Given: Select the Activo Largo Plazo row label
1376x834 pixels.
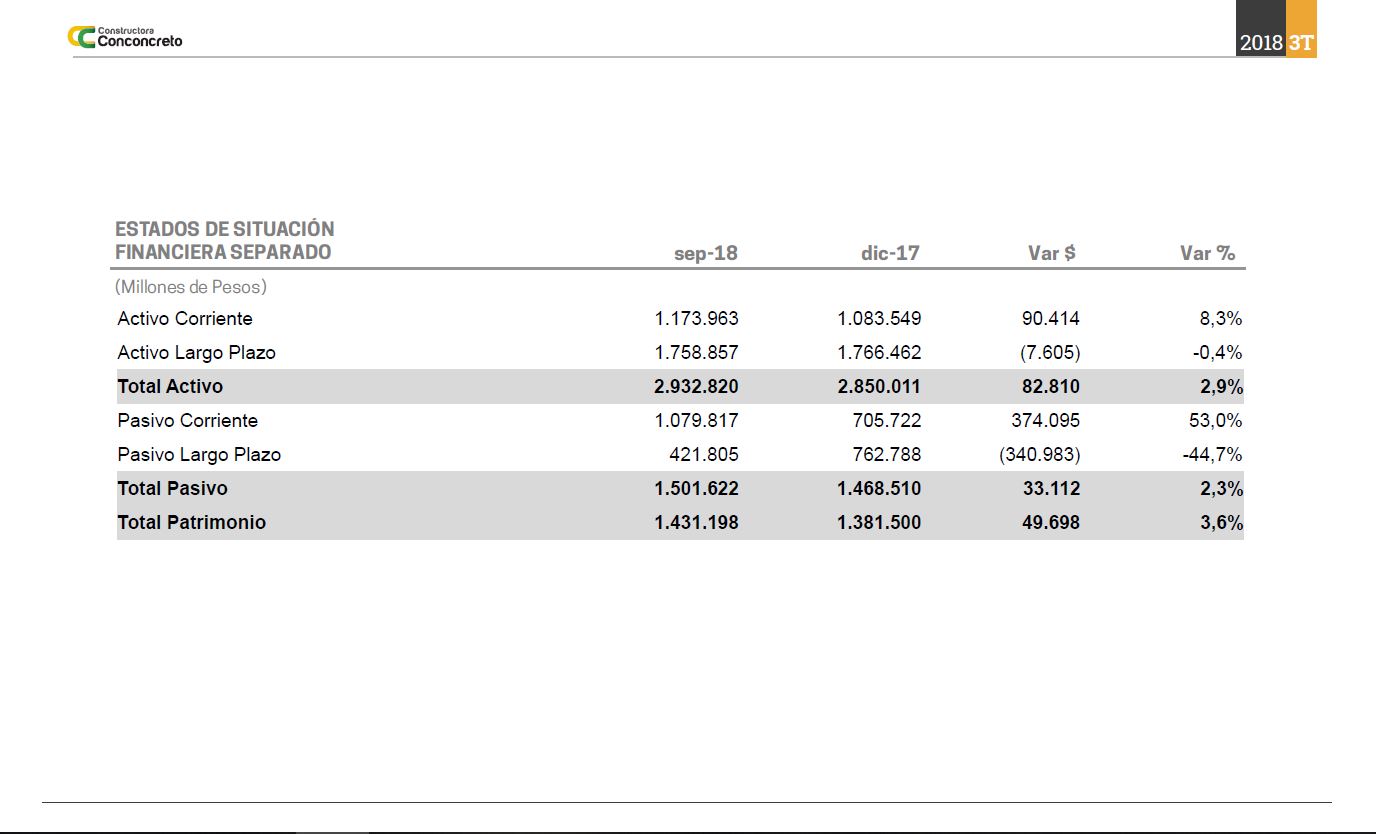Looking at the screenshot, I should (196, 352).
